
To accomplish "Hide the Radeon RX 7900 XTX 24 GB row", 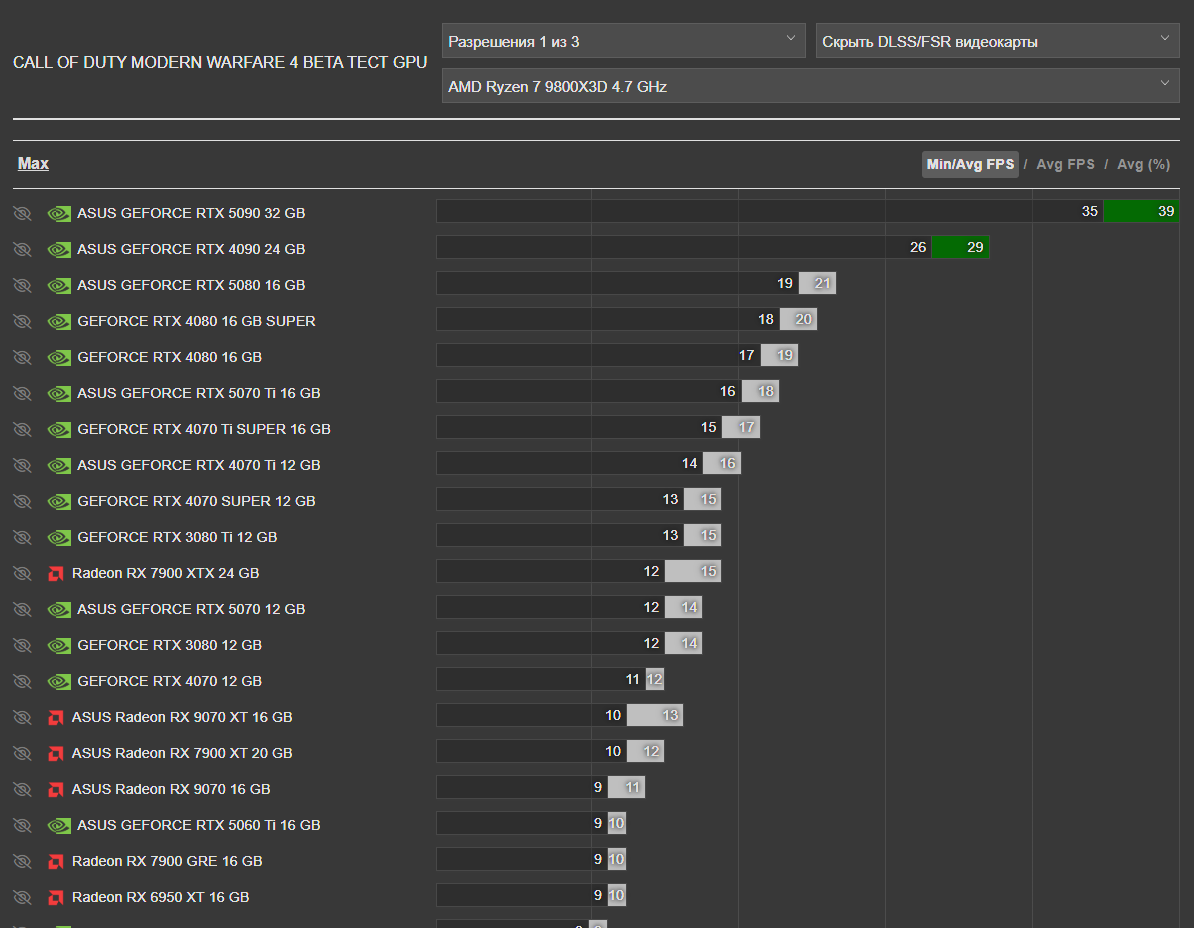I will [22, 574].
